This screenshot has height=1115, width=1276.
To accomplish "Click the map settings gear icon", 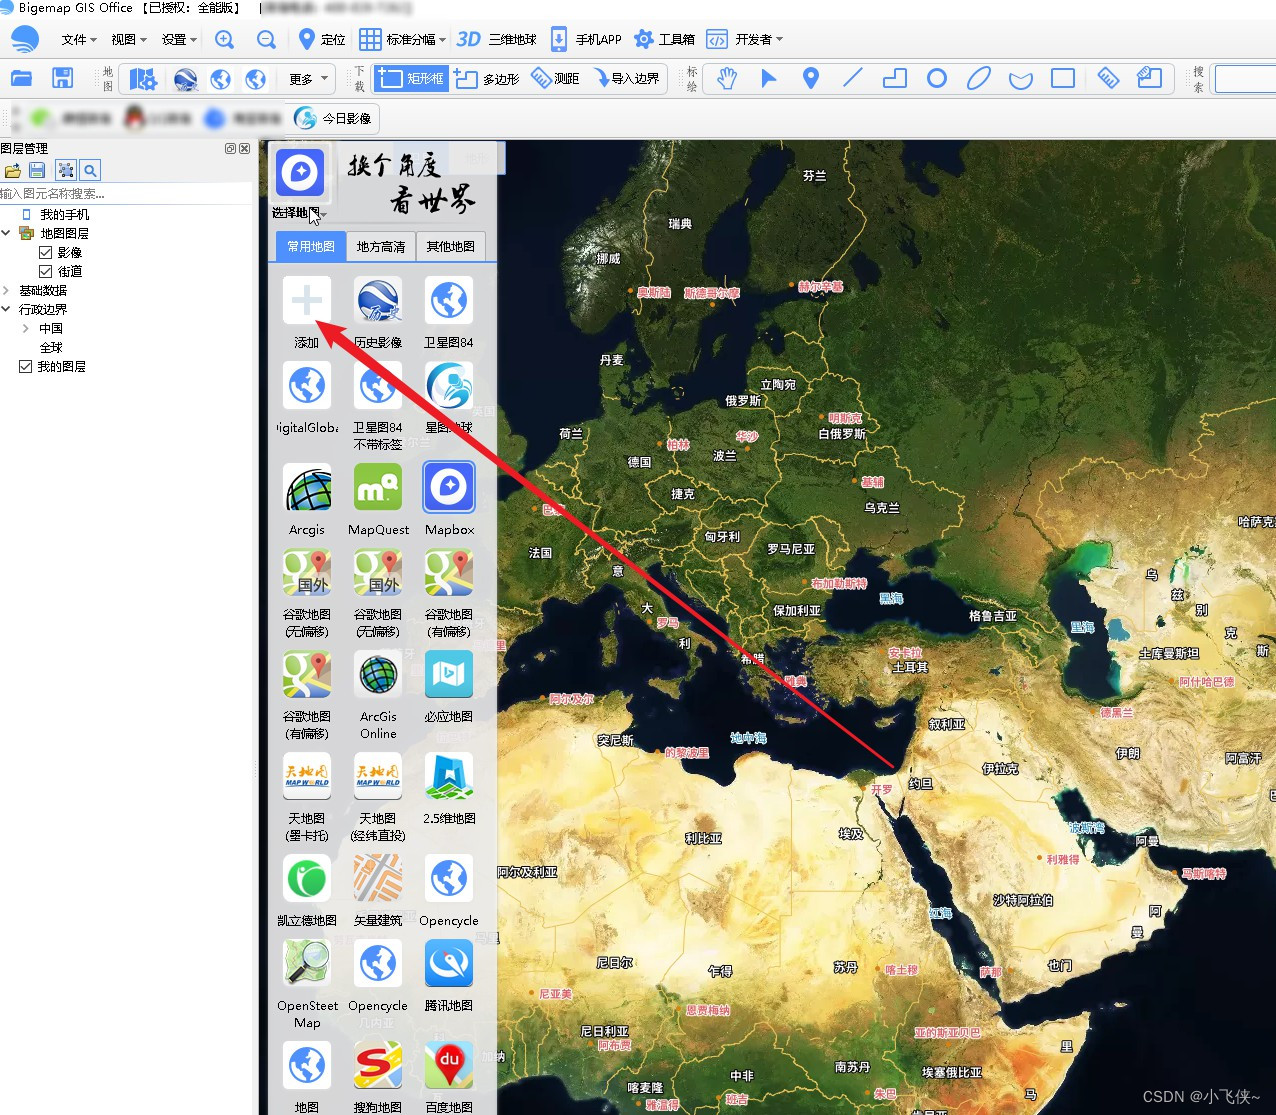I will click(144, 79).
